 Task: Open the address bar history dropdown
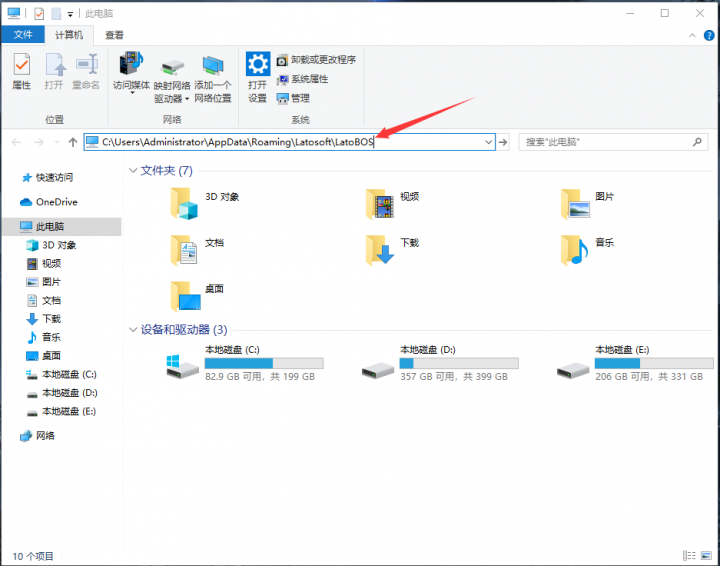pyautogui.click(x=489, y=142)
